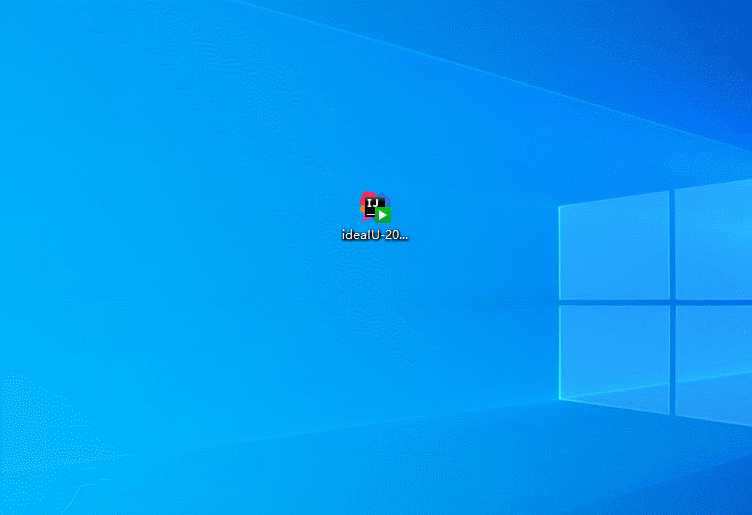Click the ideaIU-20... file name label
The width and height of the screenshot is (752, 515).
tap(375, 234)
